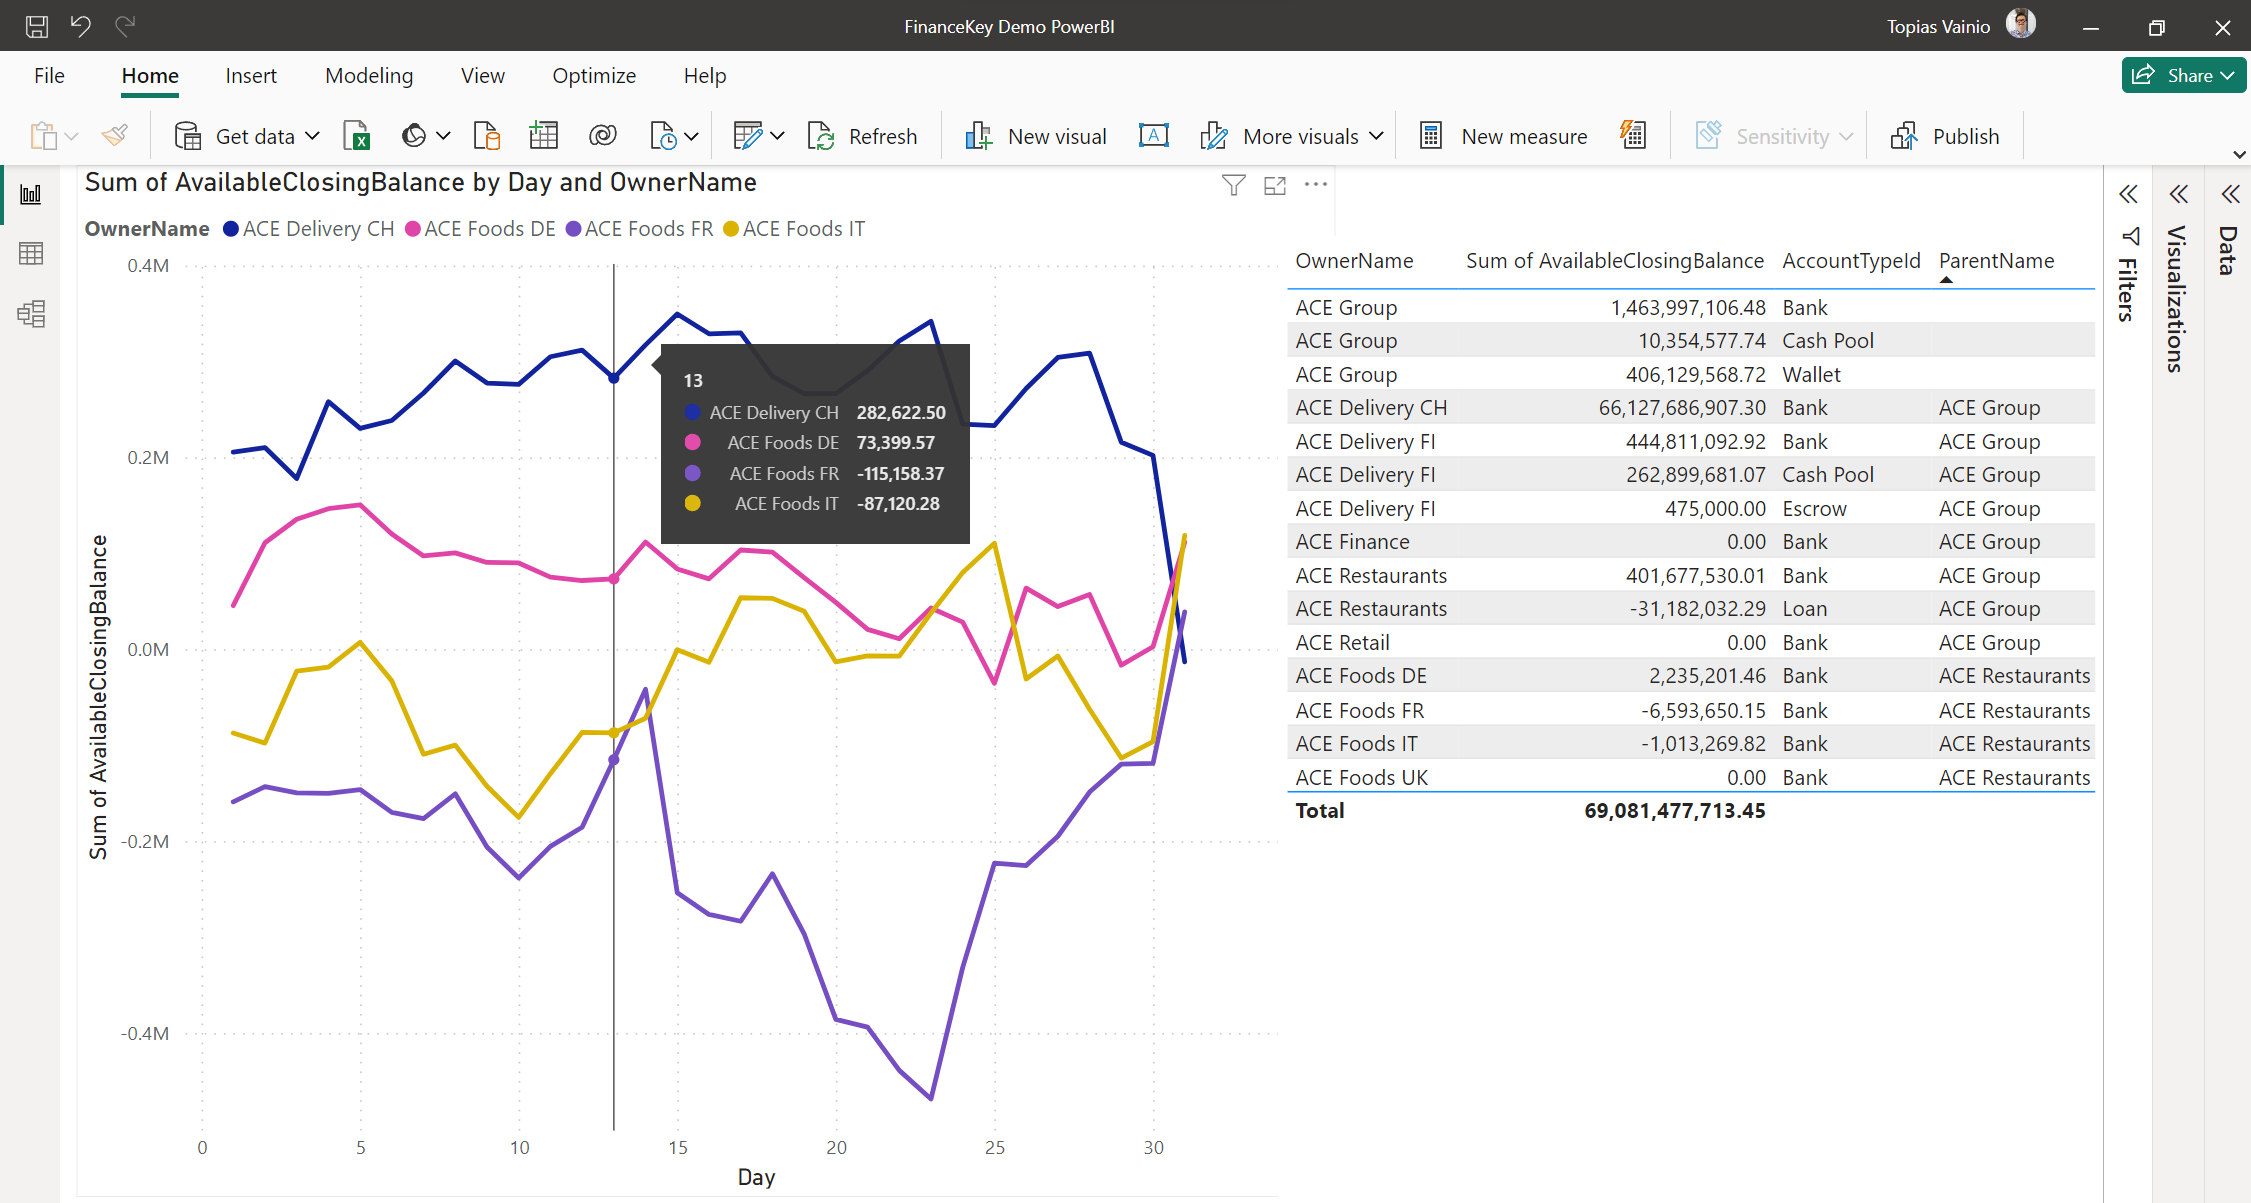Screen dimensions: 2251x1203
Task: Open Recent sources dropdown arrow
Action: coord(692,136)
